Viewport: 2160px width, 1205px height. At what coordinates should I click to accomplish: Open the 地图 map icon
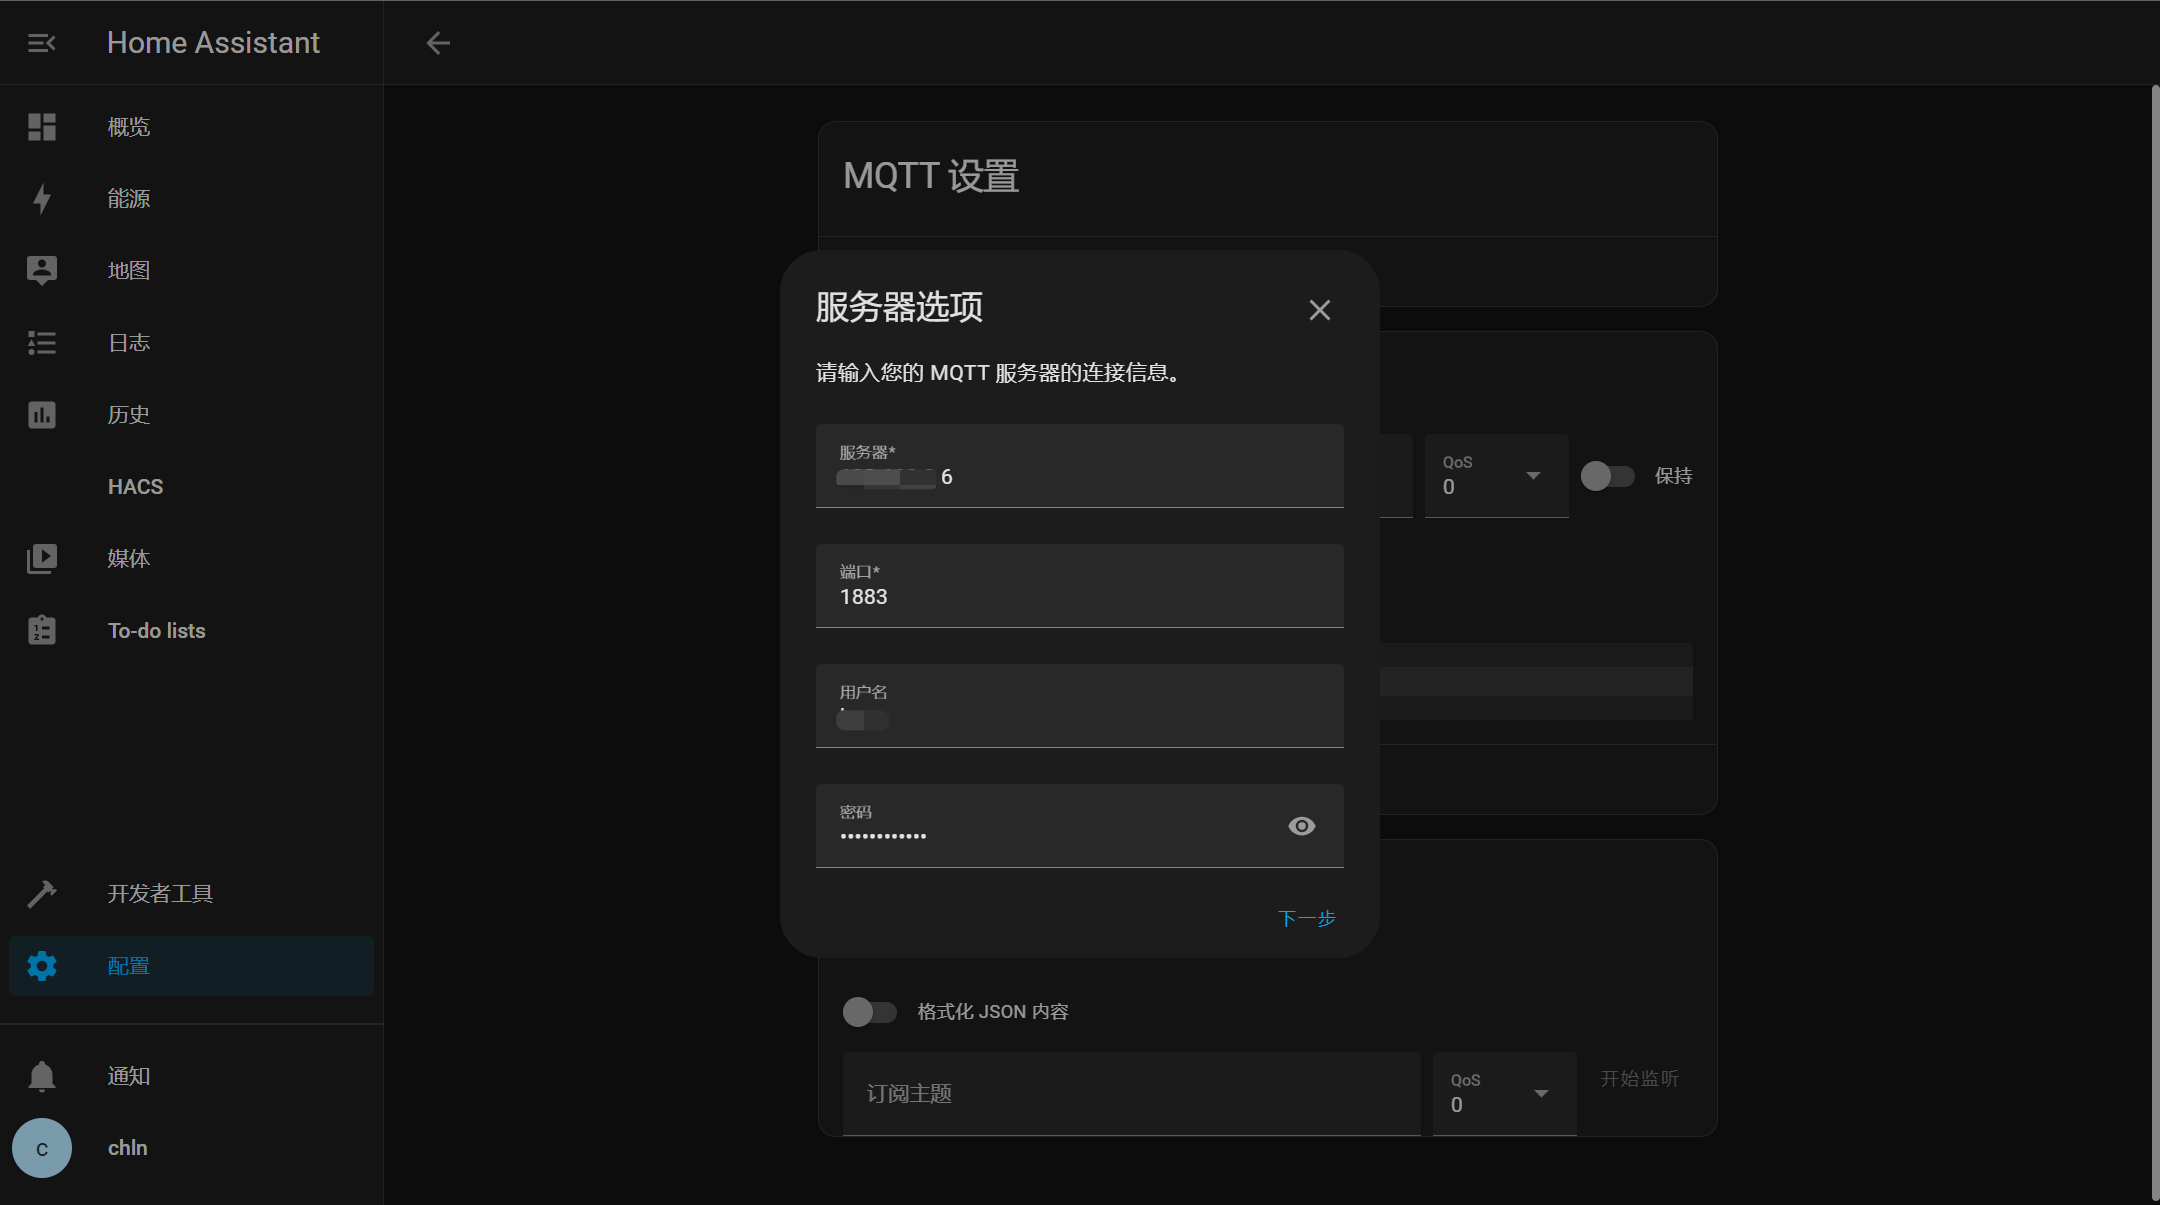click(41, 270)
